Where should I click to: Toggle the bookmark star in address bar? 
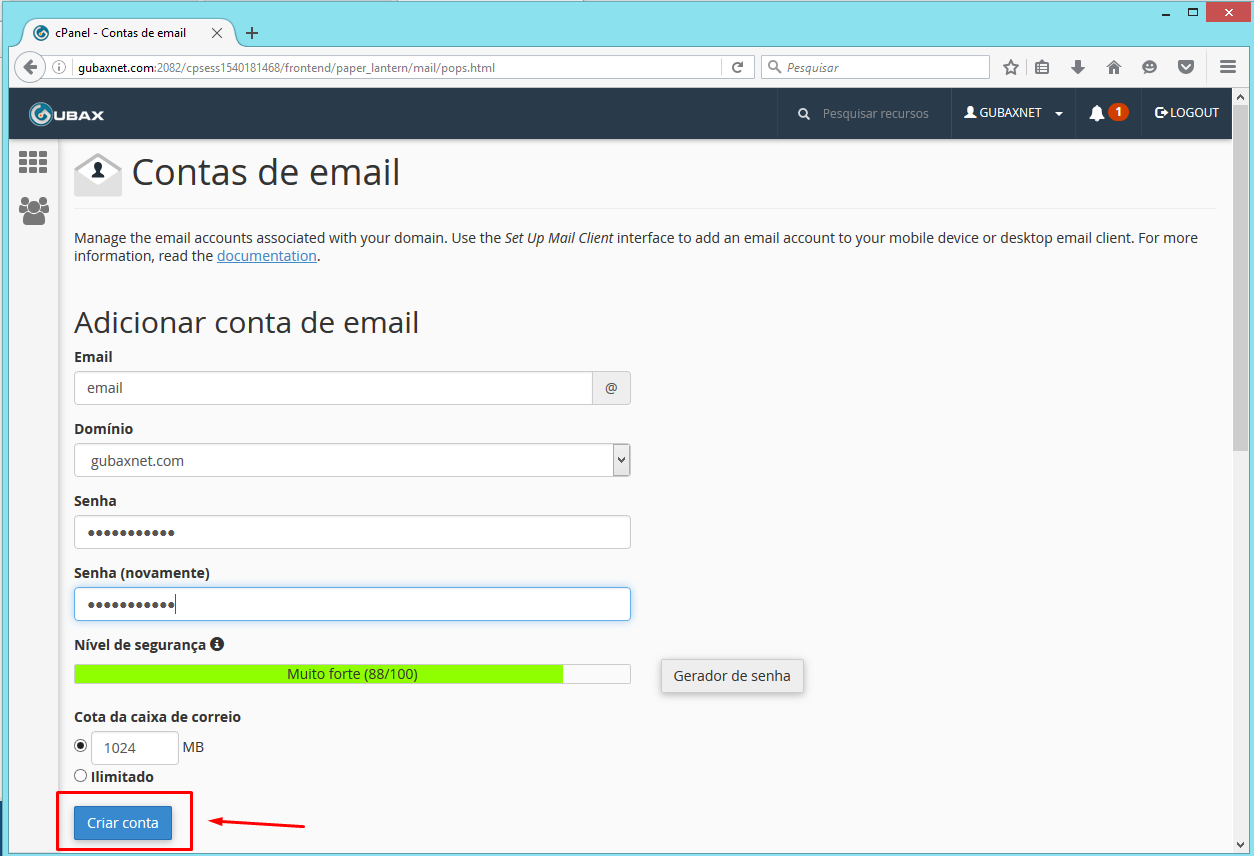[1010, 67]
